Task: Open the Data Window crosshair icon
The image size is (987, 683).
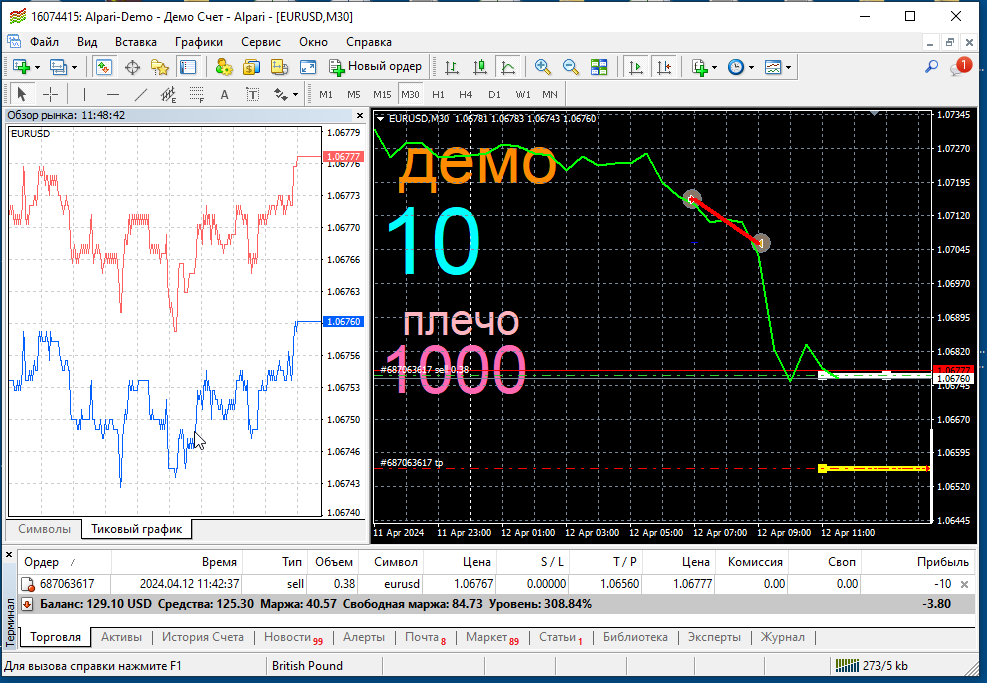Action: (x=132, y=67)
